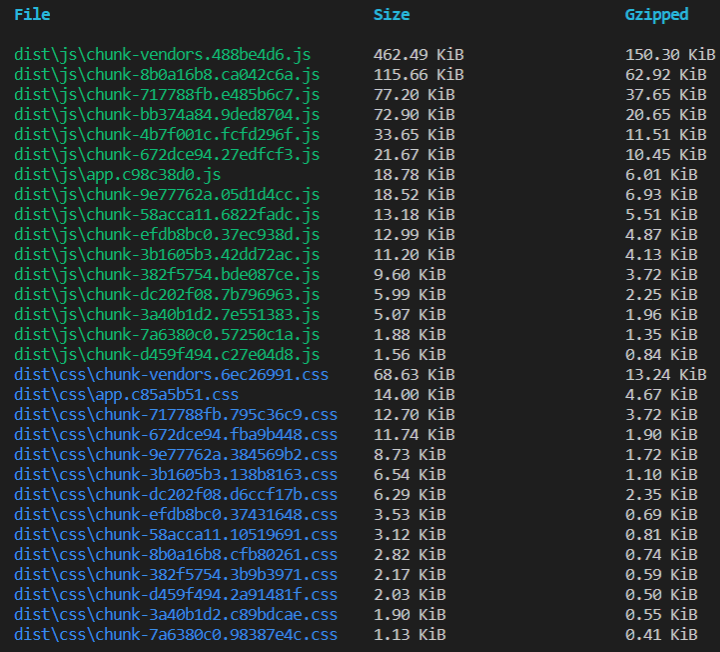Image resolution: width=720 pixels, height=652 pixels.
Task: Select file chunk-bb374a84.9ded8704.js
Action: (167, 115)
